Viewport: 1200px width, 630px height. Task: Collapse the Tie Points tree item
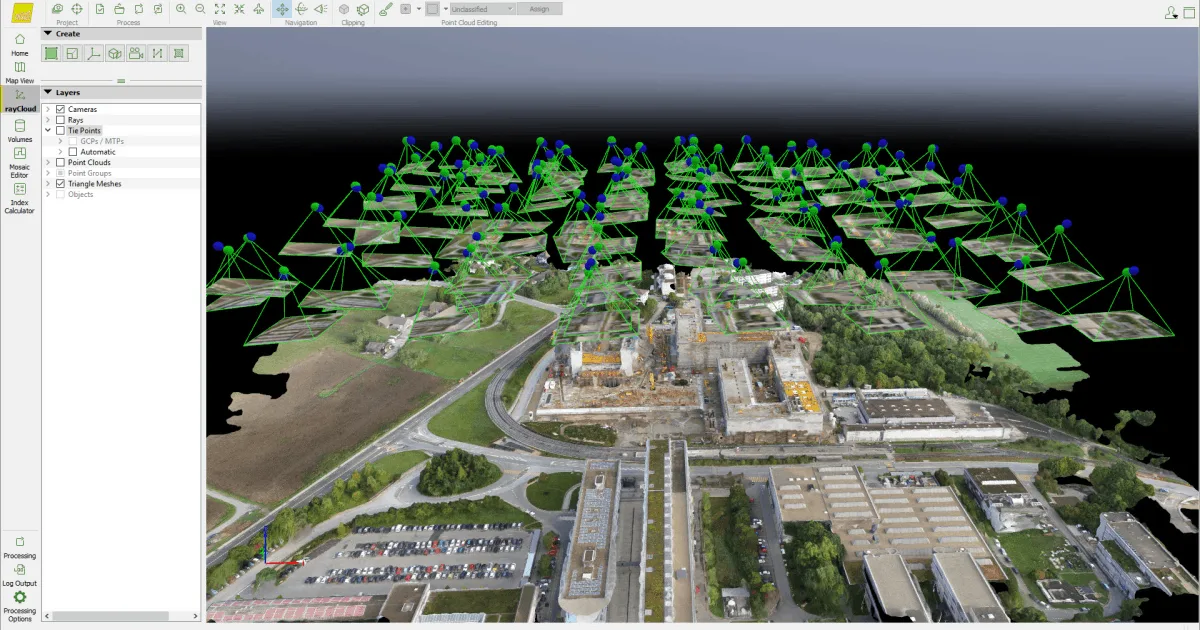[x=48, y=130]
